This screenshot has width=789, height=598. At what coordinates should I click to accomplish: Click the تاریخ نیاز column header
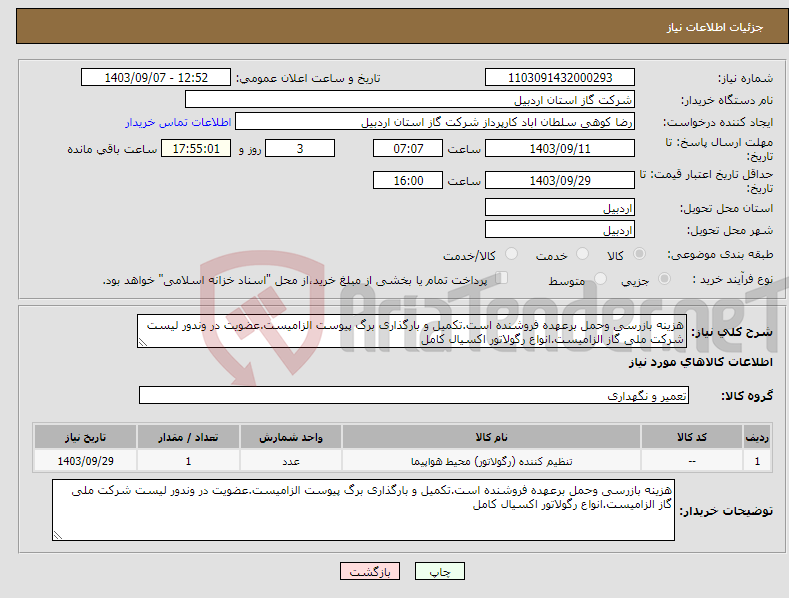coord(86,437)
